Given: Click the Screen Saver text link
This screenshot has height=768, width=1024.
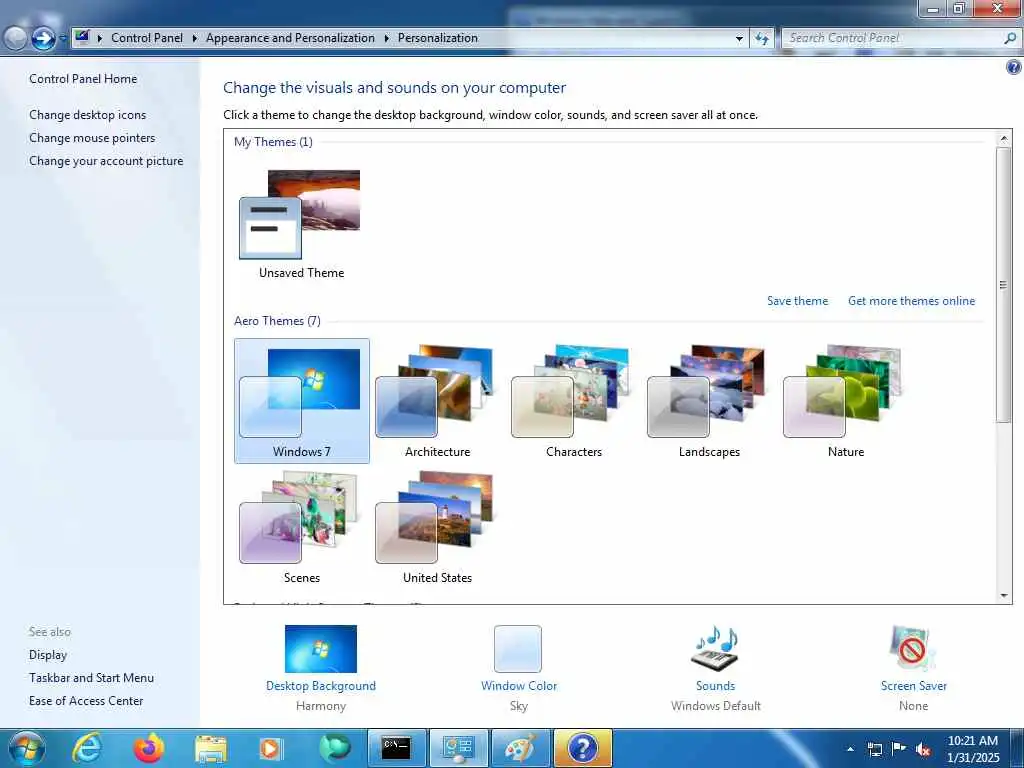Looking at the screenshot, I should (913, 686).
